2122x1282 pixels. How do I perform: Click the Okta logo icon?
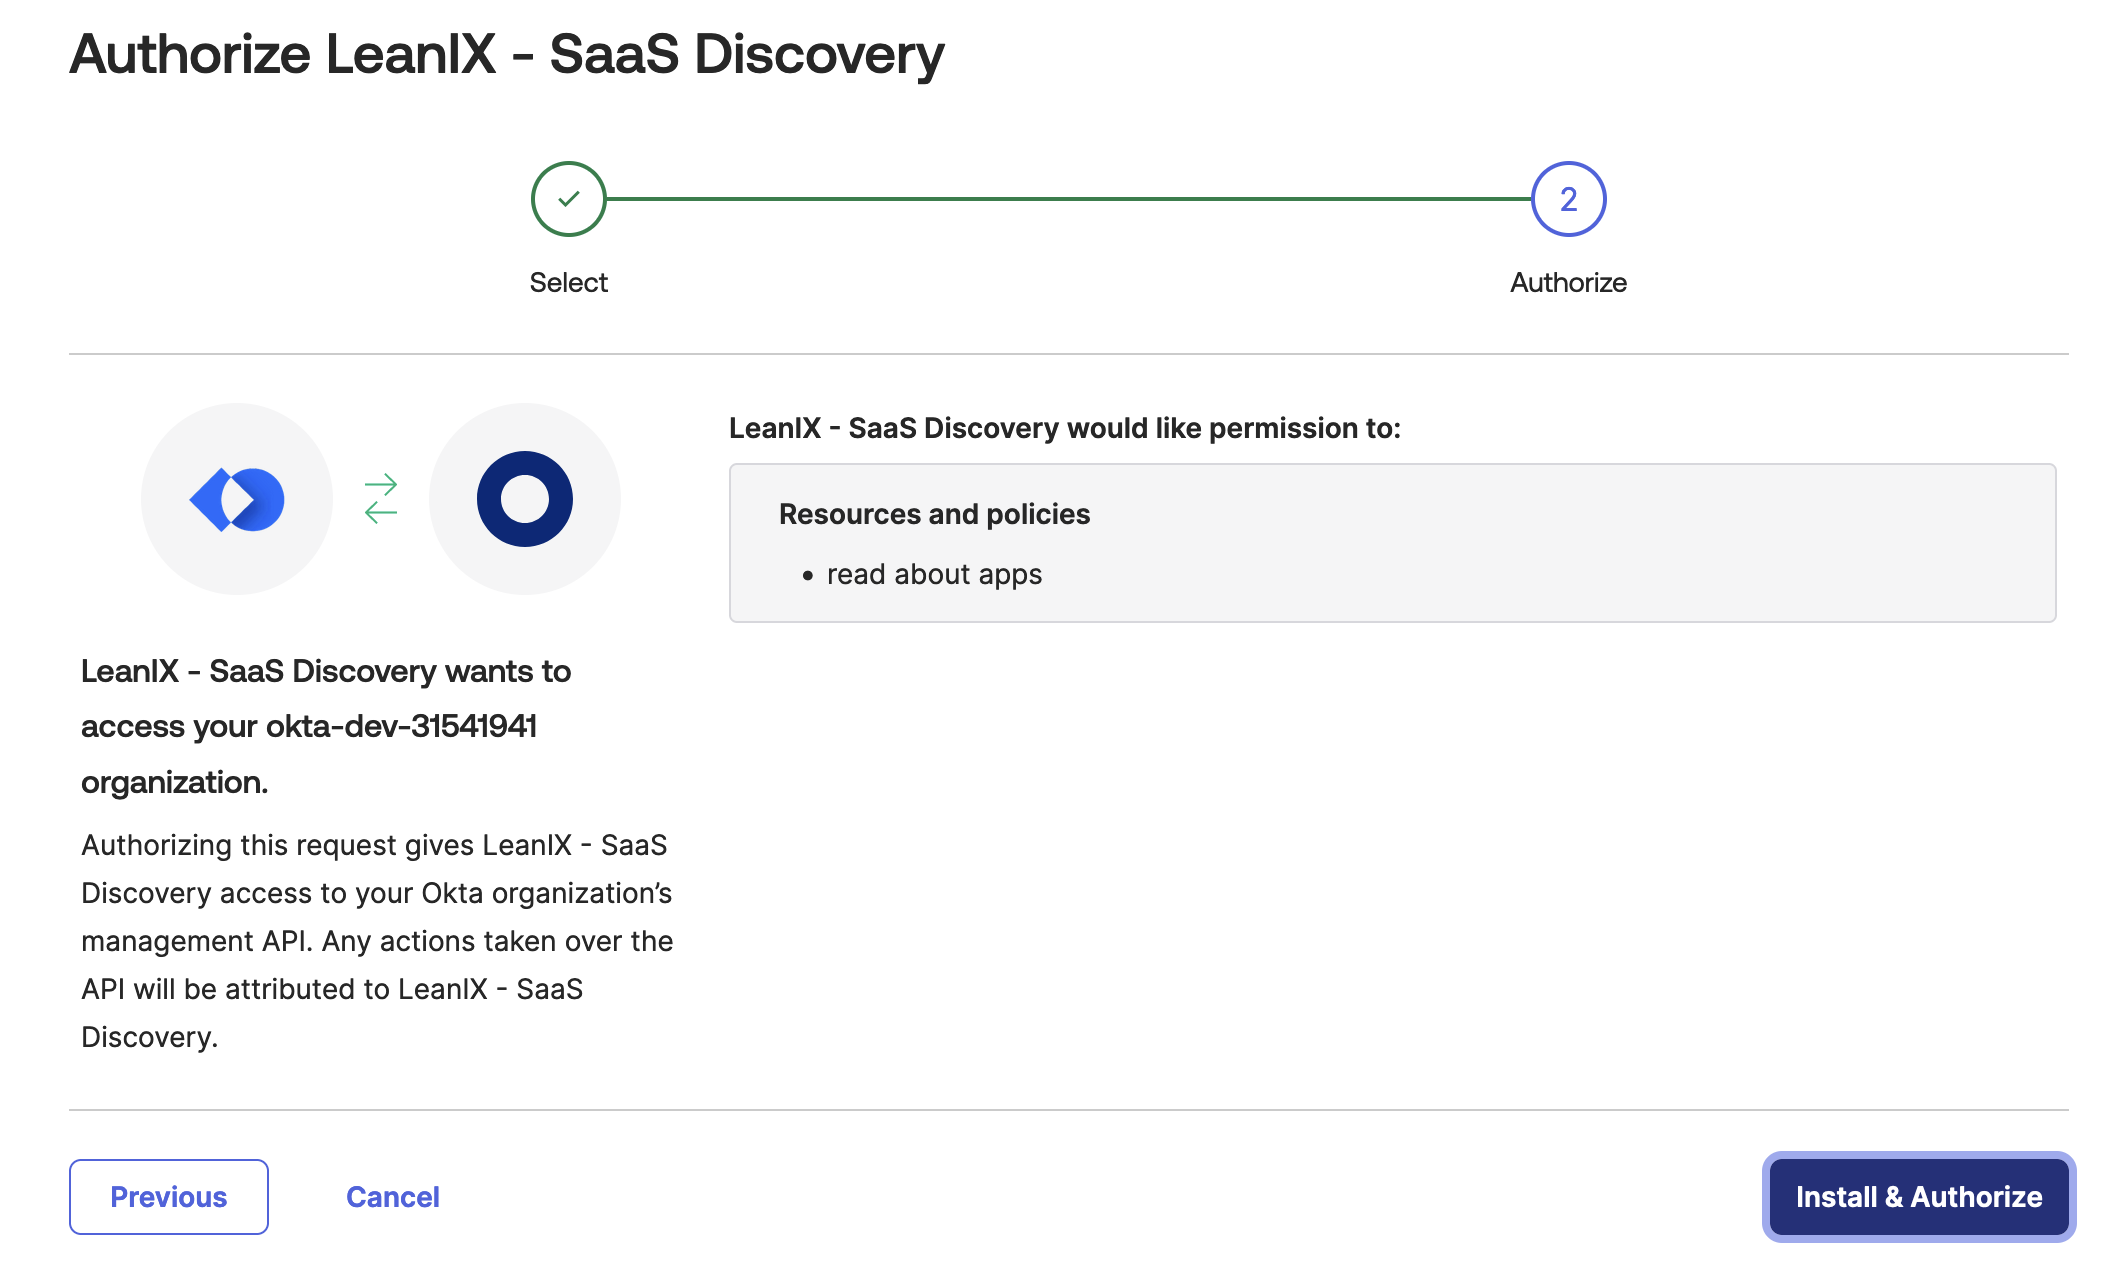(x=524, y=499)
